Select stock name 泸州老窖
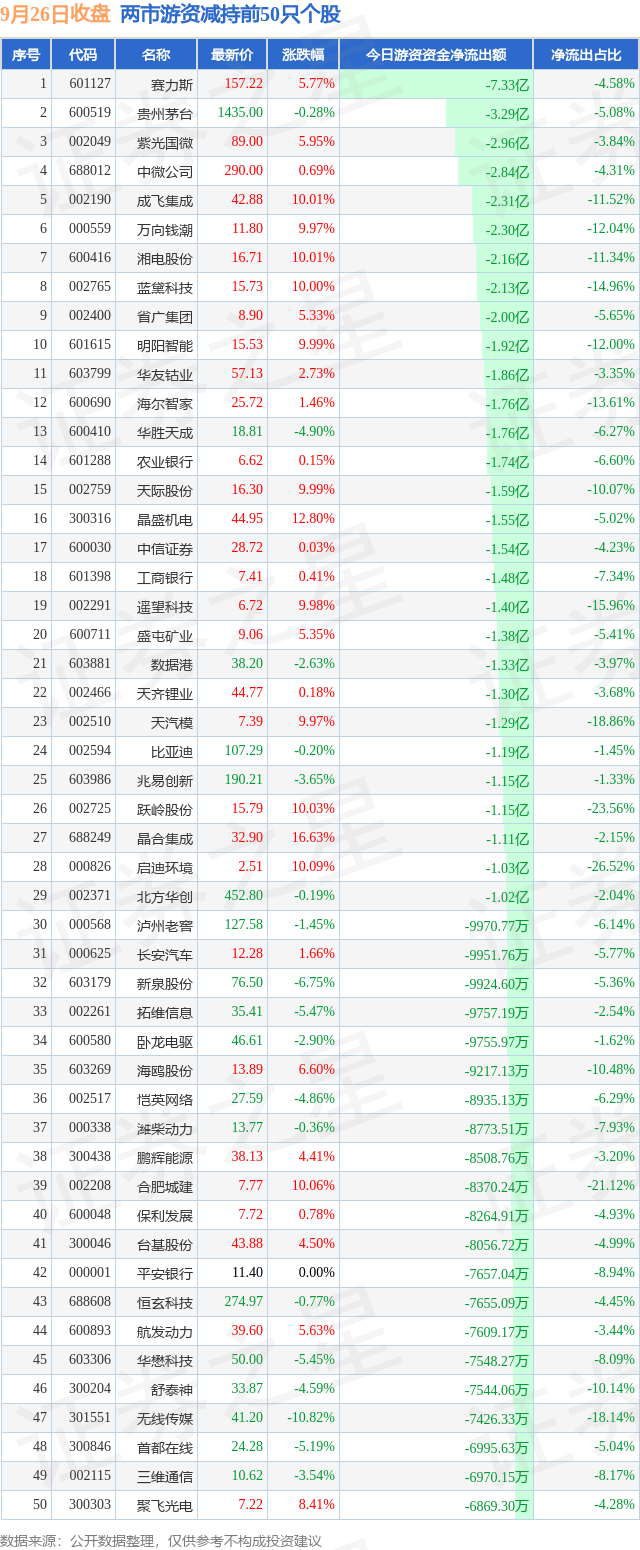Viewport: 640px width, 1550px height. [166, 925]
